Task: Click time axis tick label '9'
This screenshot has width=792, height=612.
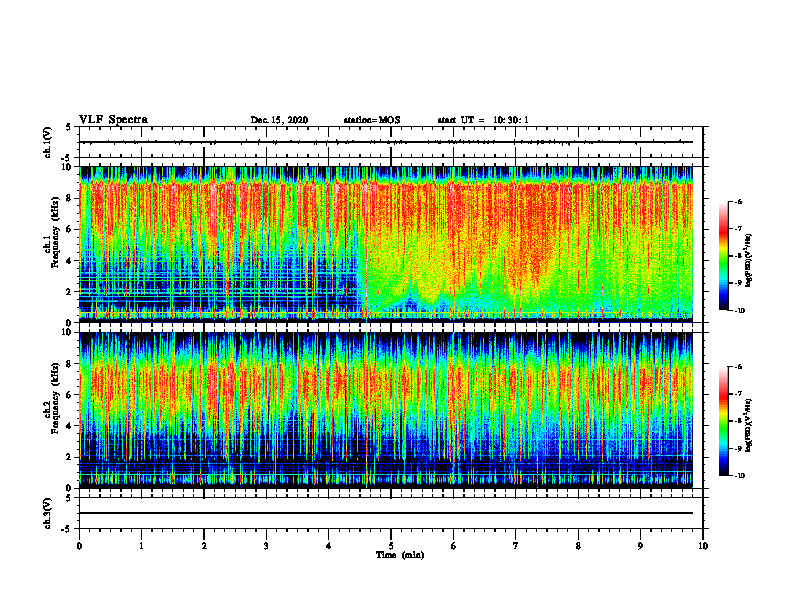Action: coord(640,545)
